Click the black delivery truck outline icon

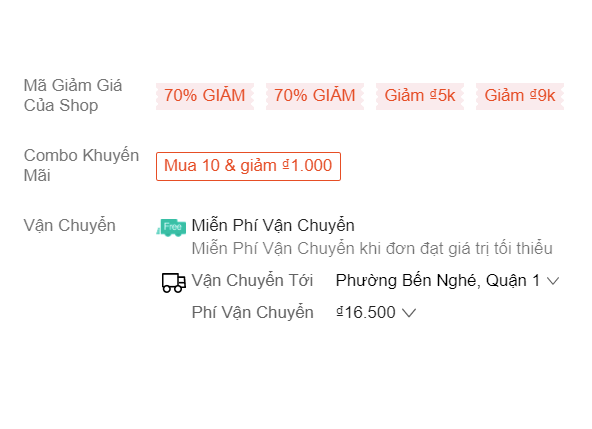click(x=174, y=283)
